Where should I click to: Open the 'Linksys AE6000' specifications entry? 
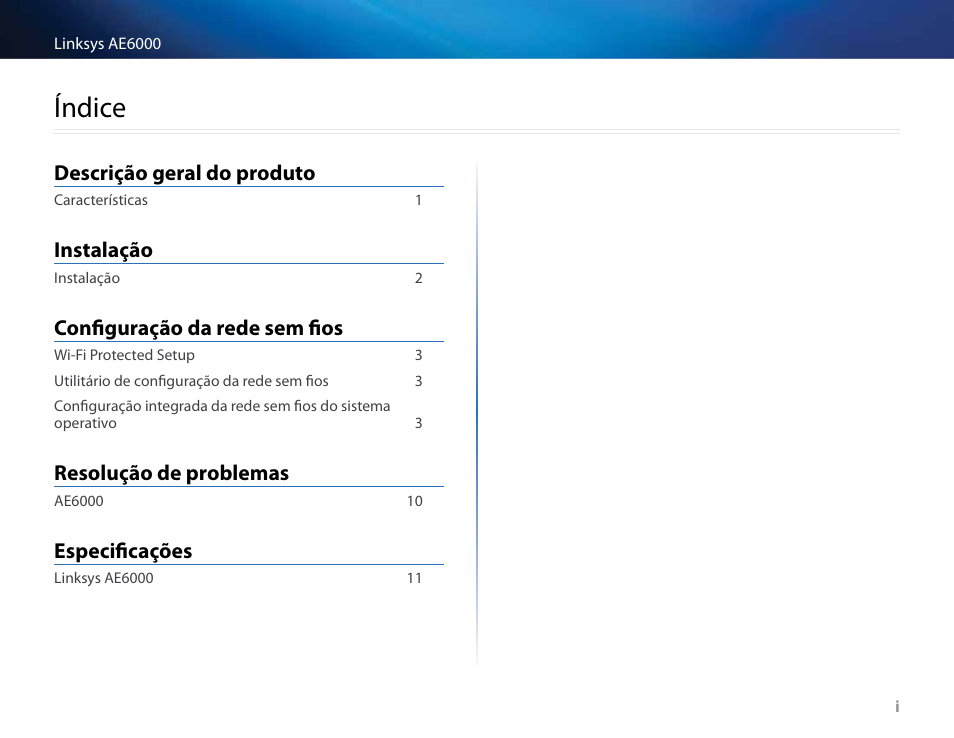103,578
